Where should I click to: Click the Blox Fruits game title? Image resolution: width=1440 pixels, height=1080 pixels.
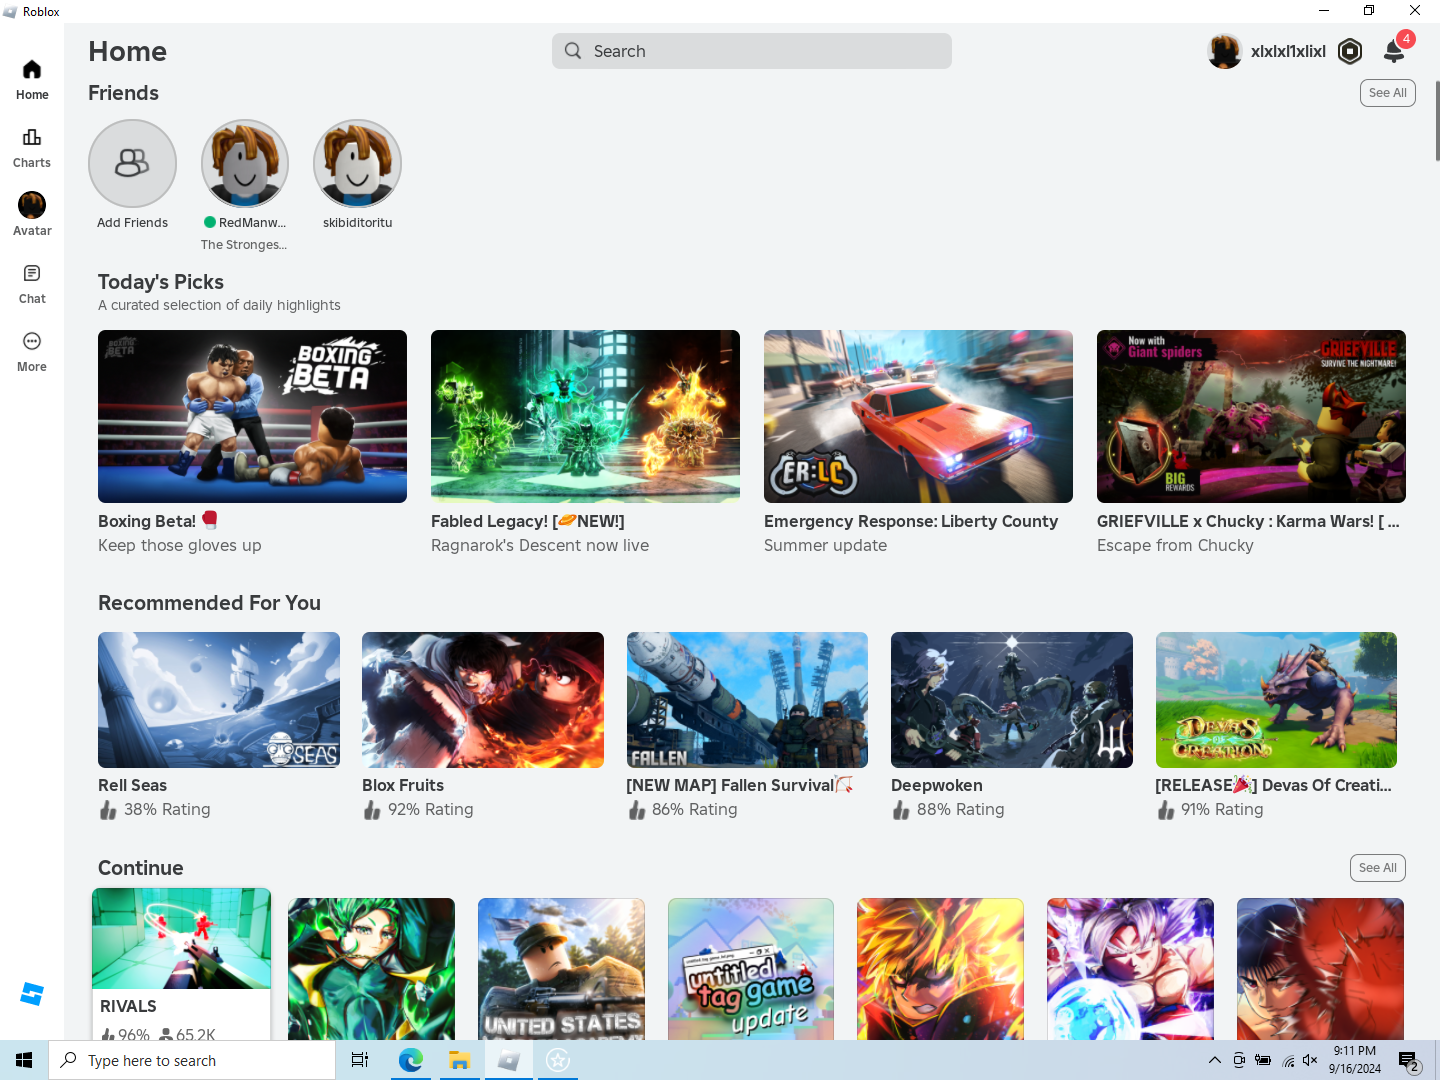pyautogui.click(x=403, y=785)
